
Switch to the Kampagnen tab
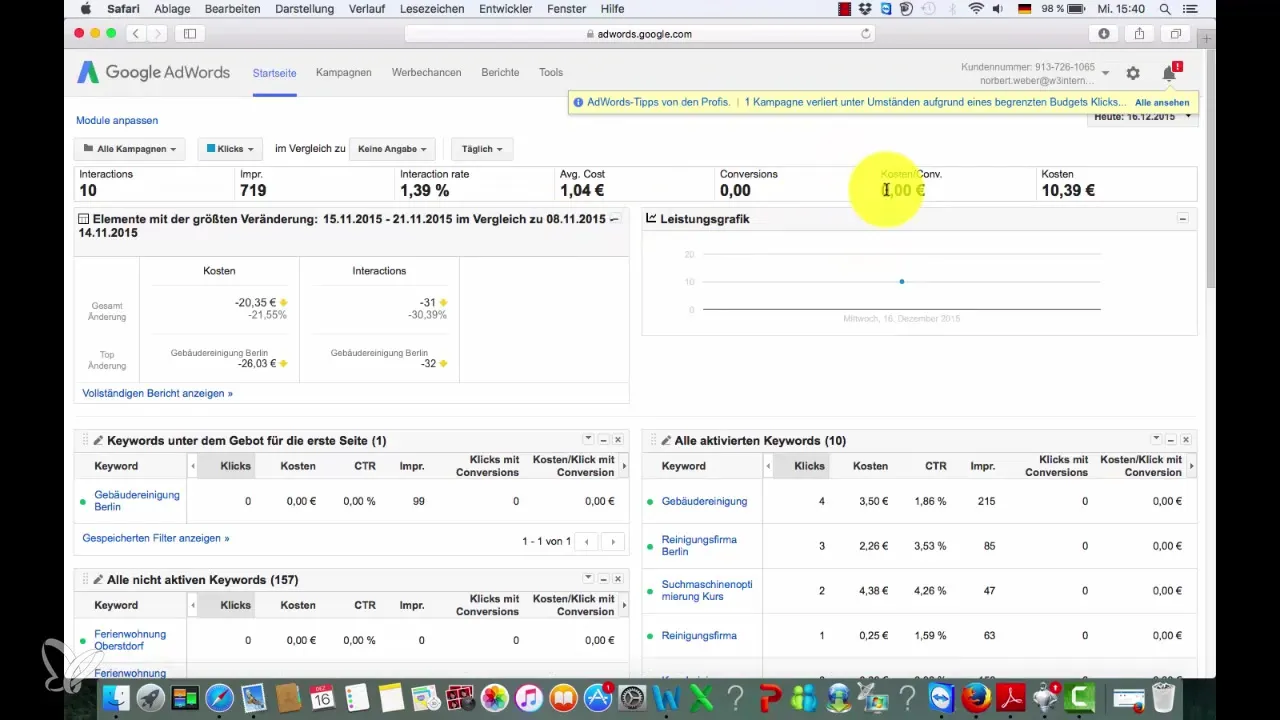[344, 72]
